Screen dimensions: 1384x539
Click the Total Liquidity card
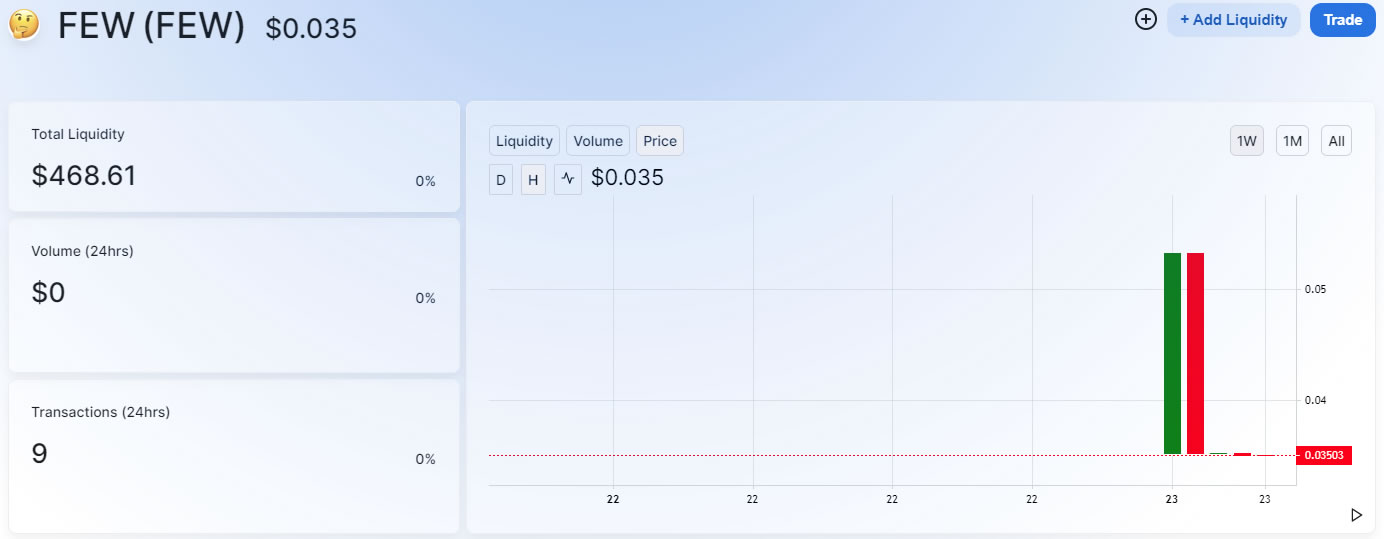click(234, 156)
